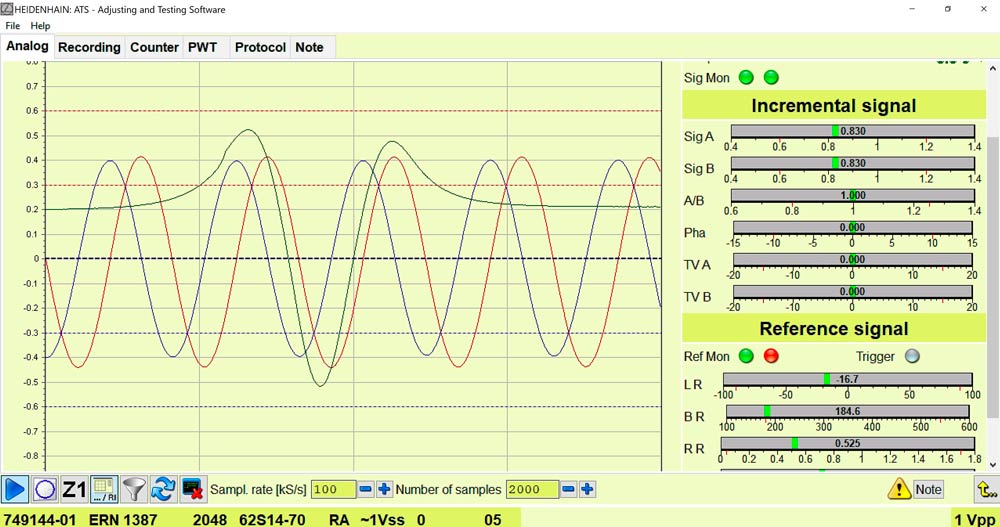Switch to the Recording tab

tap(89, 47)
